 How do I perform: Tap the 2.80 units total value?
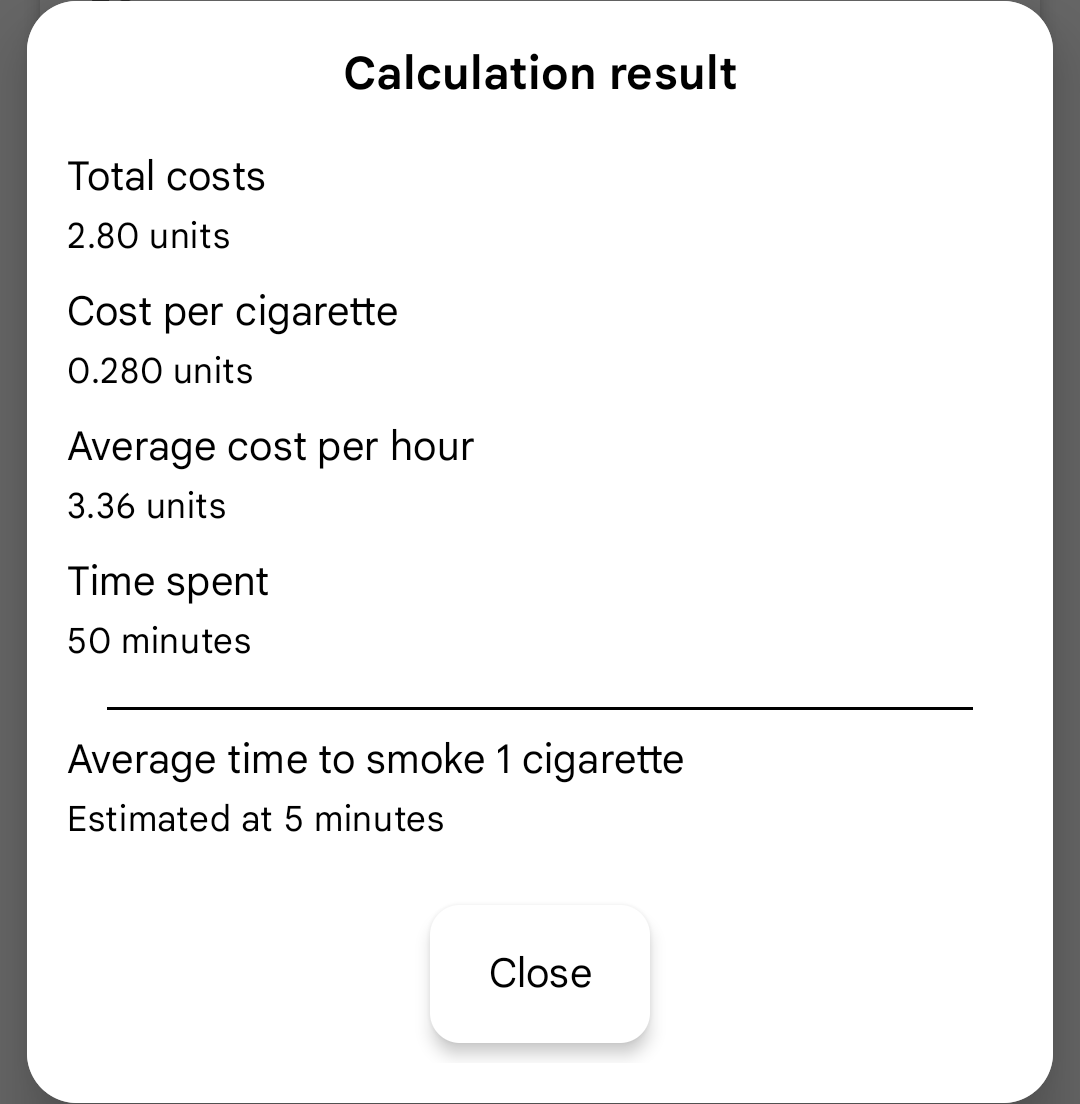[x=149, y=237]
